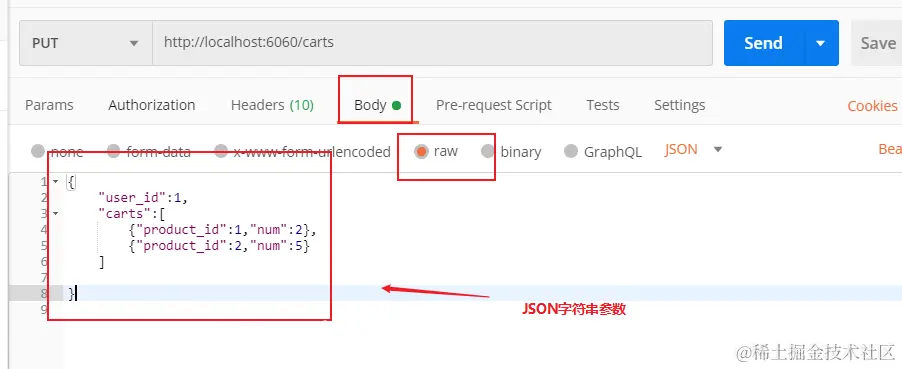The height and width of the screenshot is (369, 902).
Task: Select GraphQL body type
Action: click(x=571, y=151)
